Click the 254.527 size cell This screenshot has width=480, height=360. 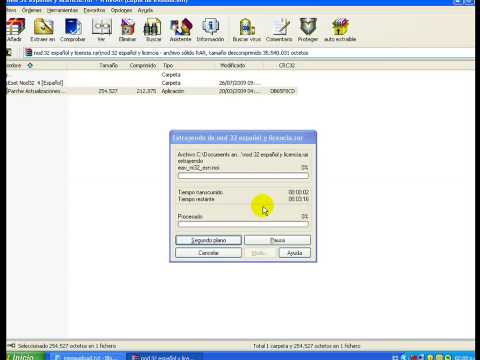pos(108,91)
